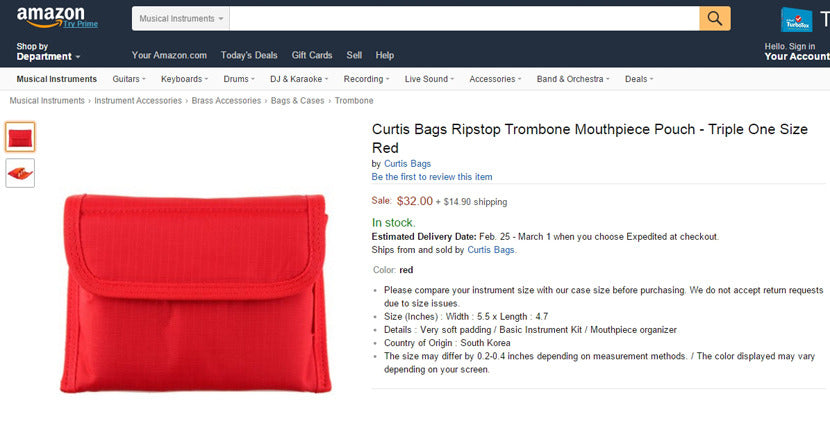
Task: Open Hello, Sign in Your Account
Action: click(x=796, y=52)
